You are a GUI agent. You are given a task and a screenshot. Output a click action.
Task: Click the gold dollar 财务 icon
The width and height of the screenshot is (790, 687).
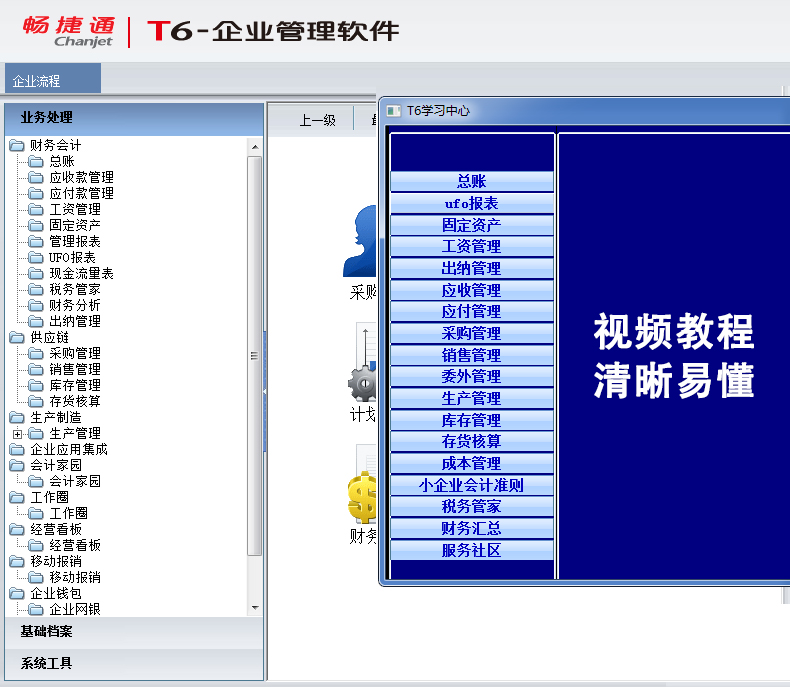[362, 497]
